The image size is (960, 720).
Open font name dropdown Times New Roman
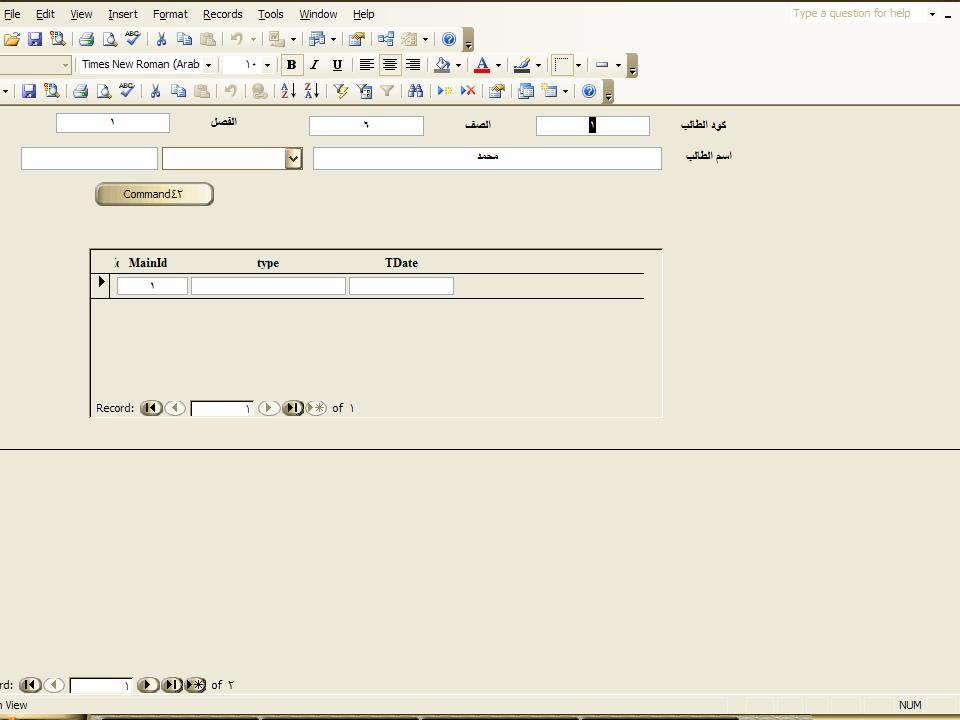coord(208,65)
